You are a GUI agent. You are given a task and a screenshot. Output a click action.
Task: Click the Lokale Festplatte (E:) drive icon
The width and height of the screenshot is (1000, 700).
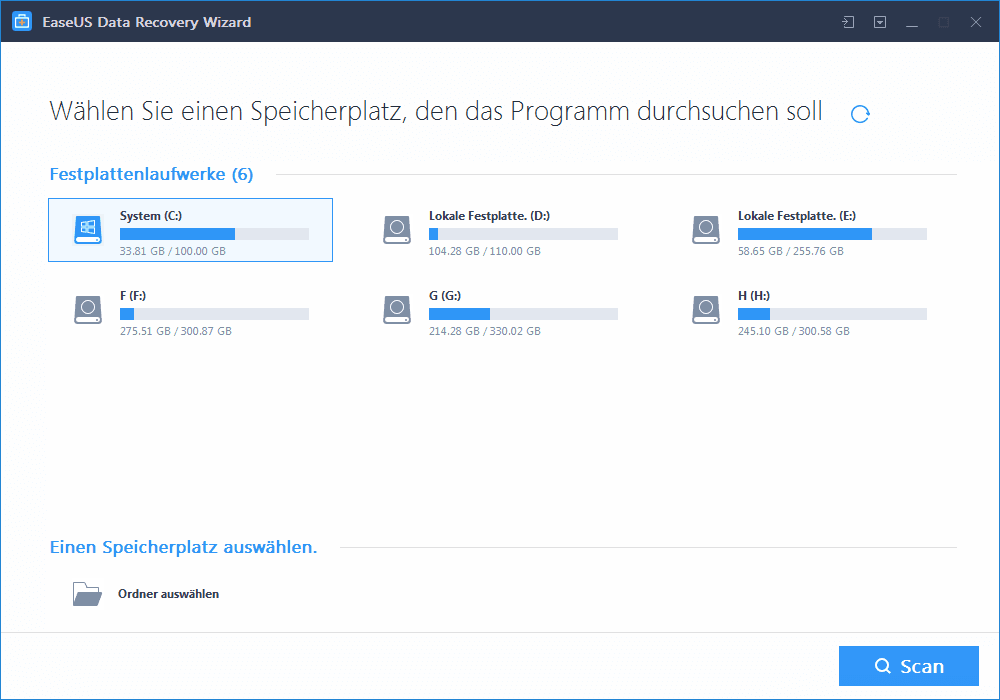706,229
